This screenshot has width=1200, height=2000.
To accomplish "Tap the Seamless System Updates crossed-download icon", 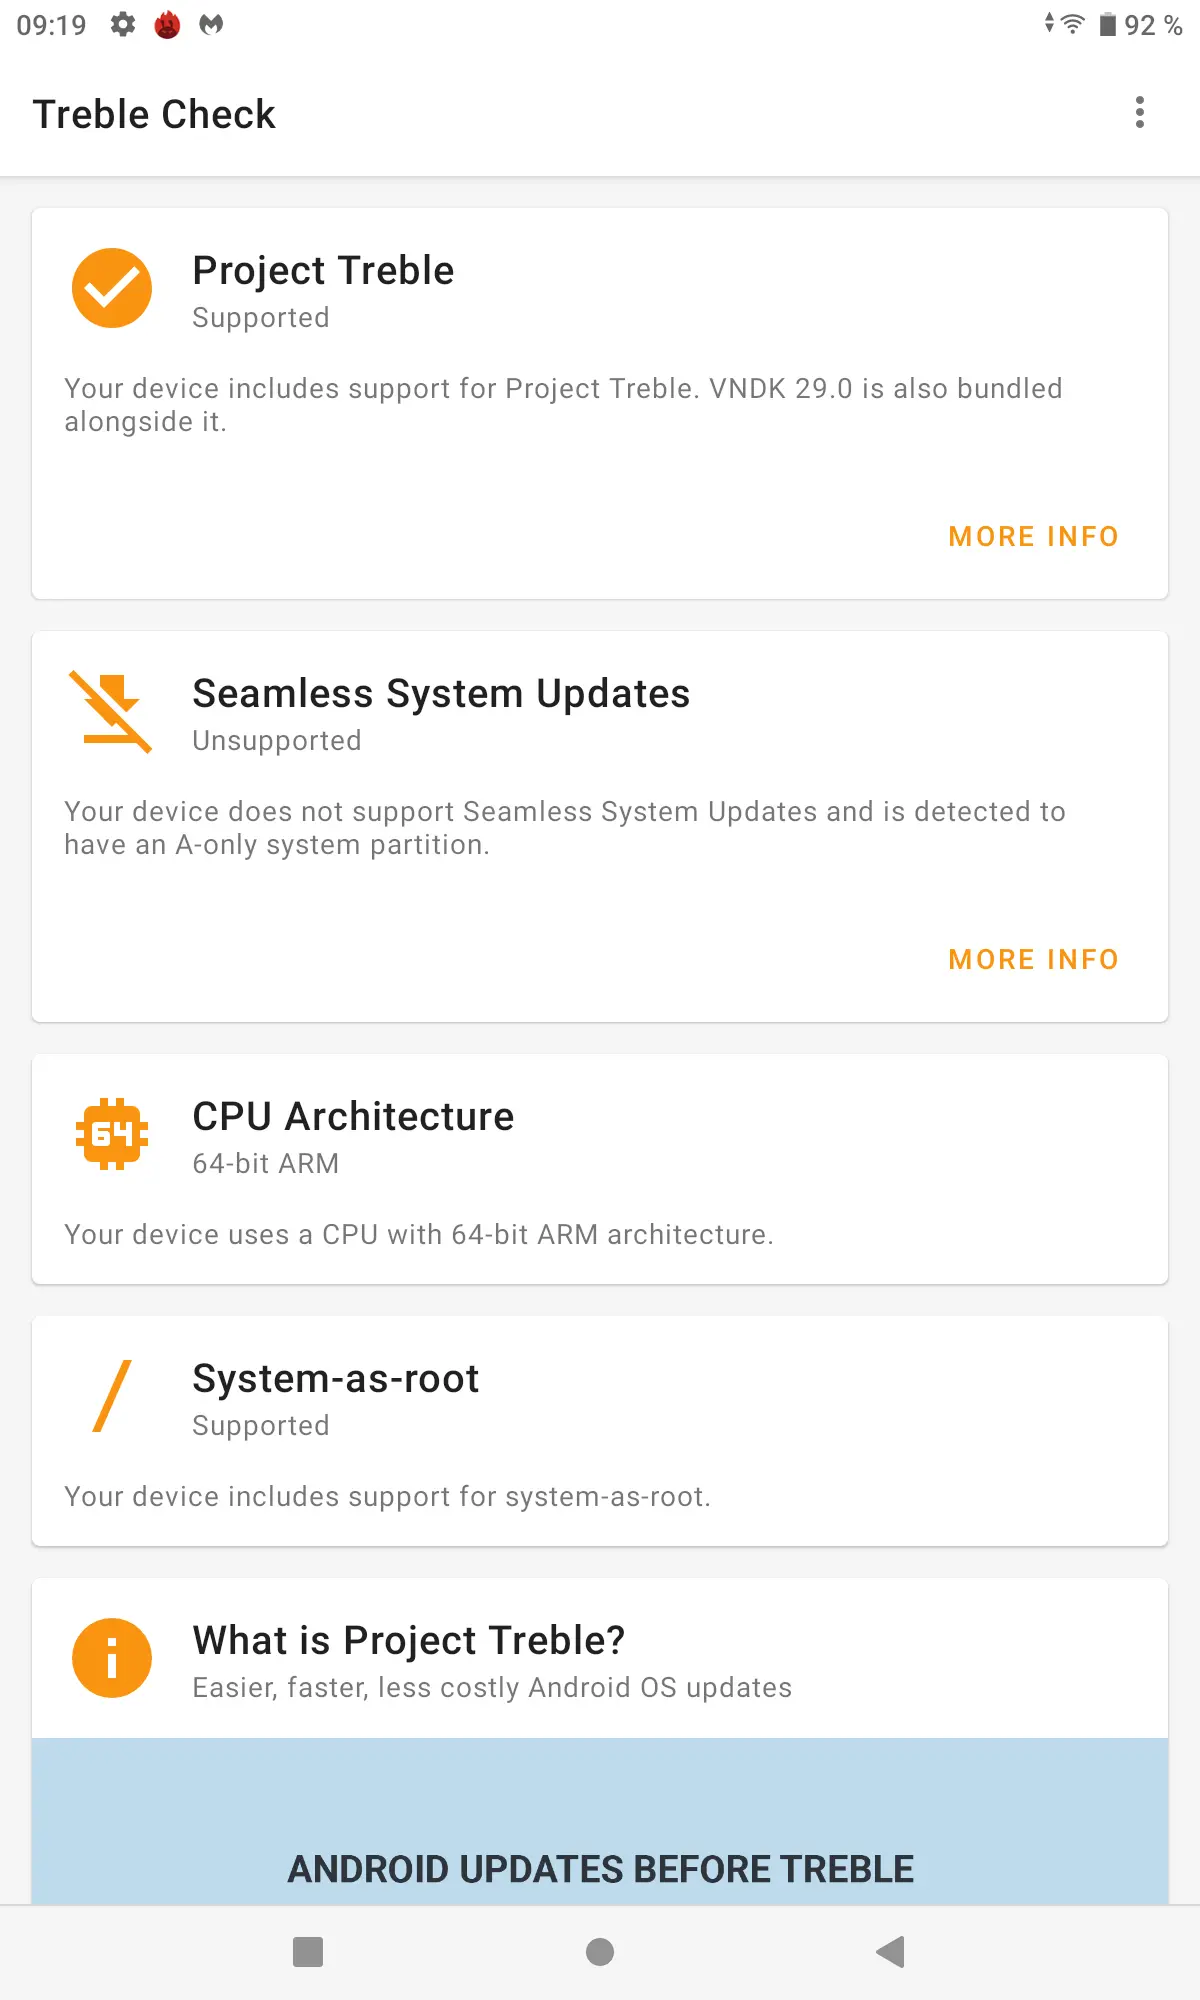I will [x=111, y=711].
